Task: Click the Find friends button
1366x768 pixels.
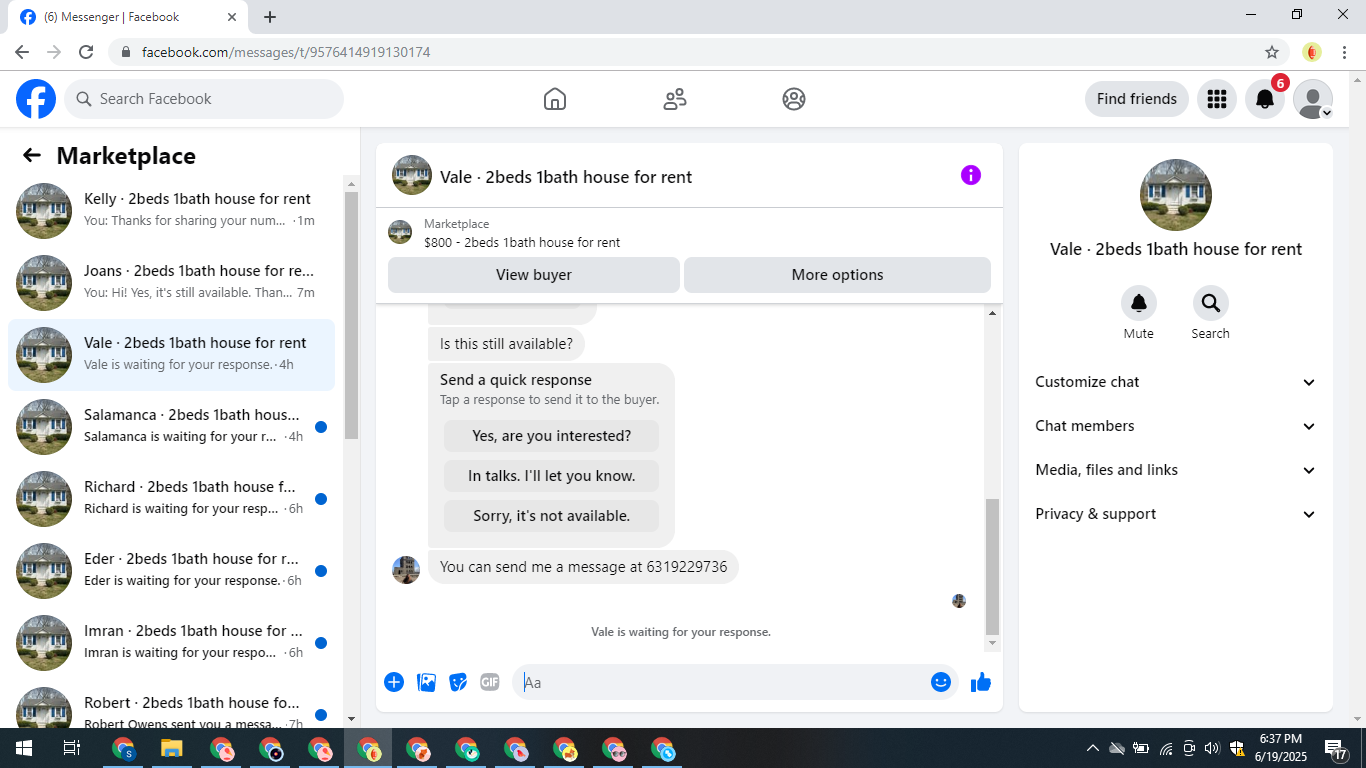Action: [x=1137, y=99]
